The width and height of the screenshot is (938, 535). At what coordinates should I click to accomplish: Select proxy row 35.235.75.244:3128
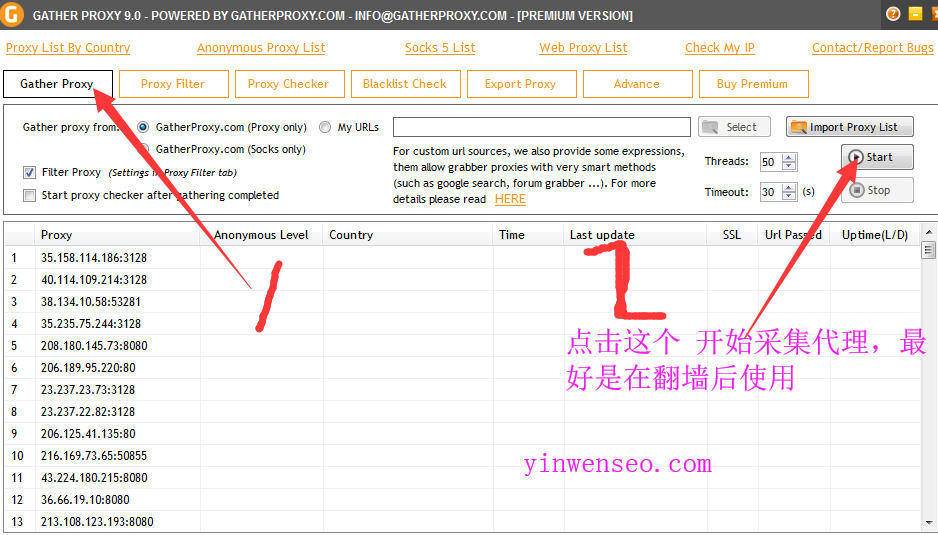[463, 324]
